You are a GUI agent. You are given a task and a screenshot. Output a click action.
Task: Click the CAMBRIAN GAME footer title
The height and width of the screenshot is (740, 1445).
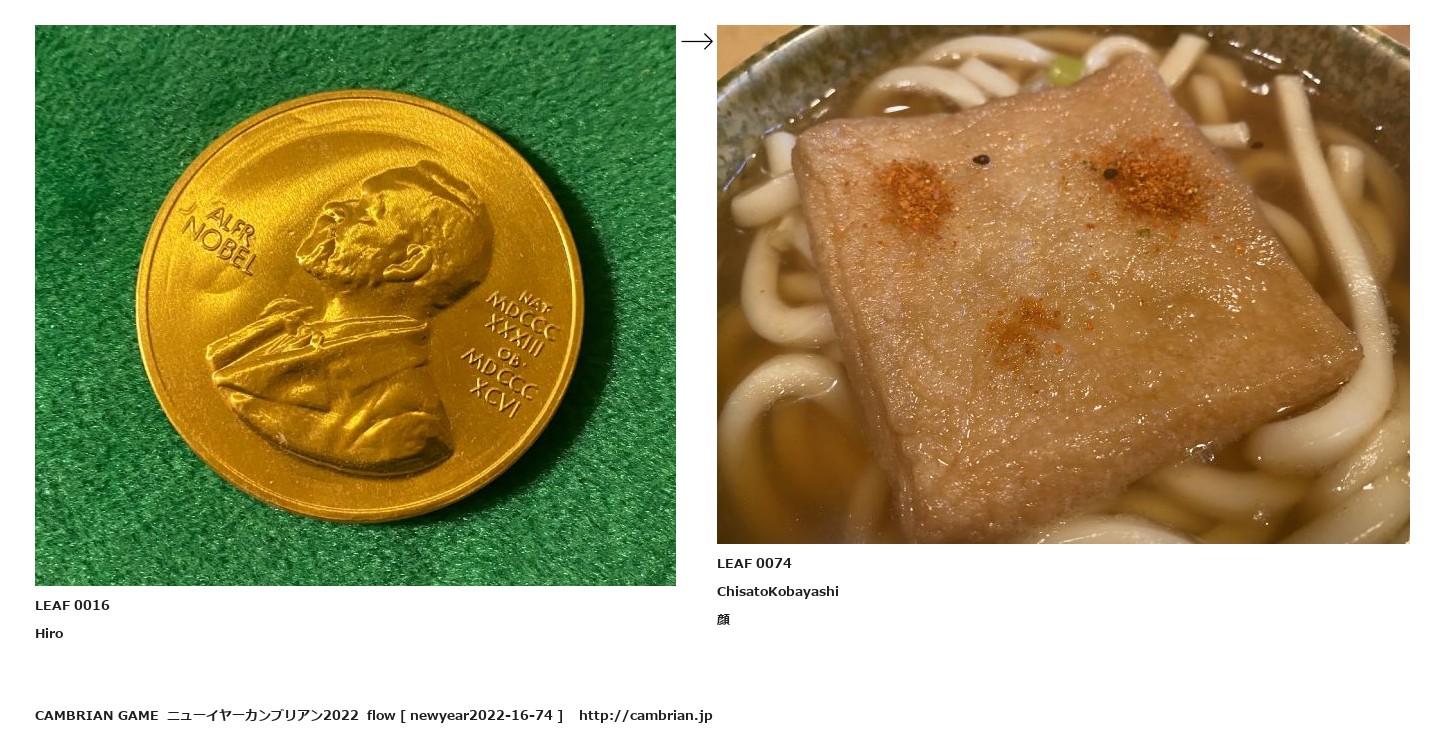(x=97, y=715)
